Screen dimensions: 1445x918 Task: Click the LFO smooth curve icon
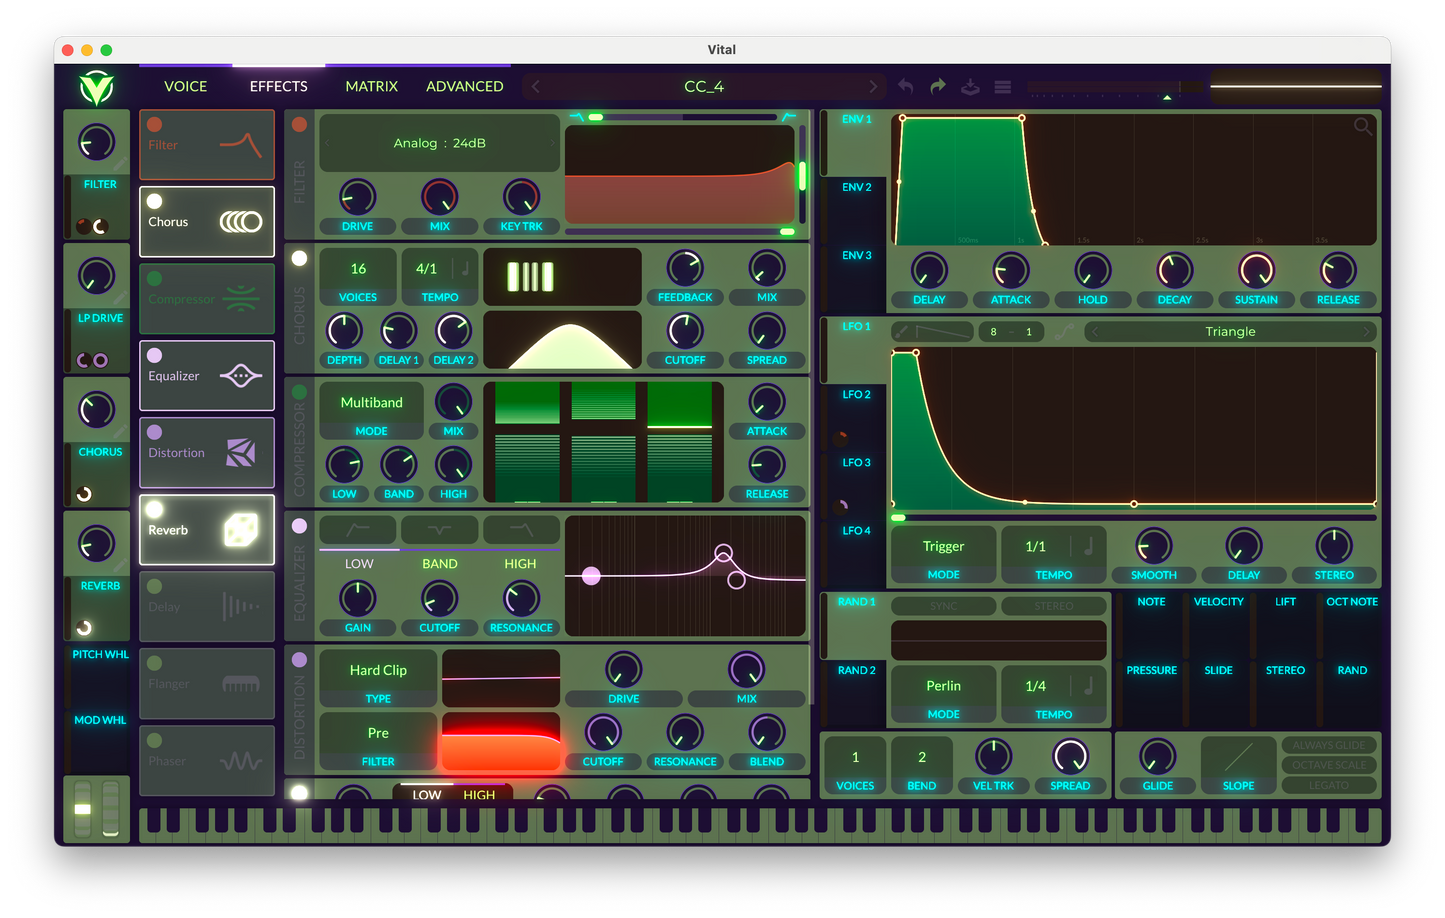pos(1064,332)
